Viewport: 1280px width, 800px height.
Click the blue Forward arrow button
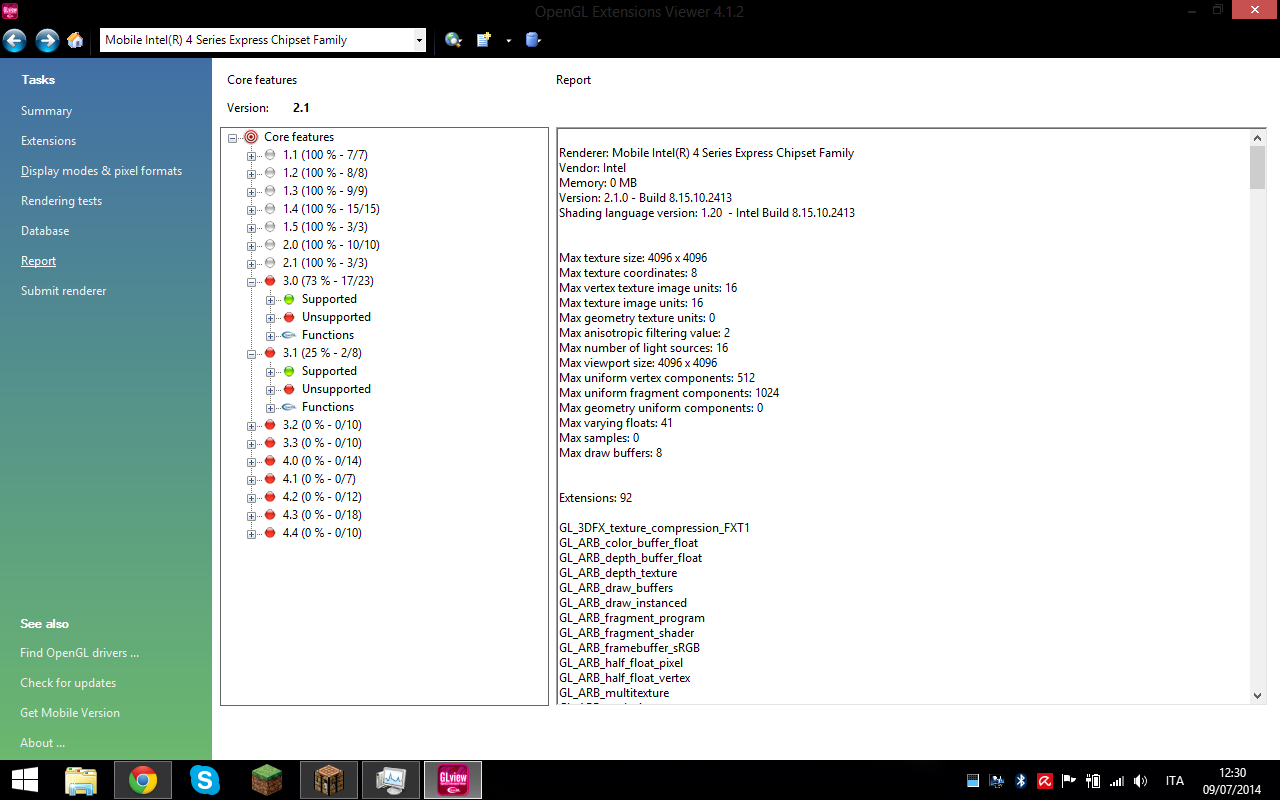coord(47,40)
